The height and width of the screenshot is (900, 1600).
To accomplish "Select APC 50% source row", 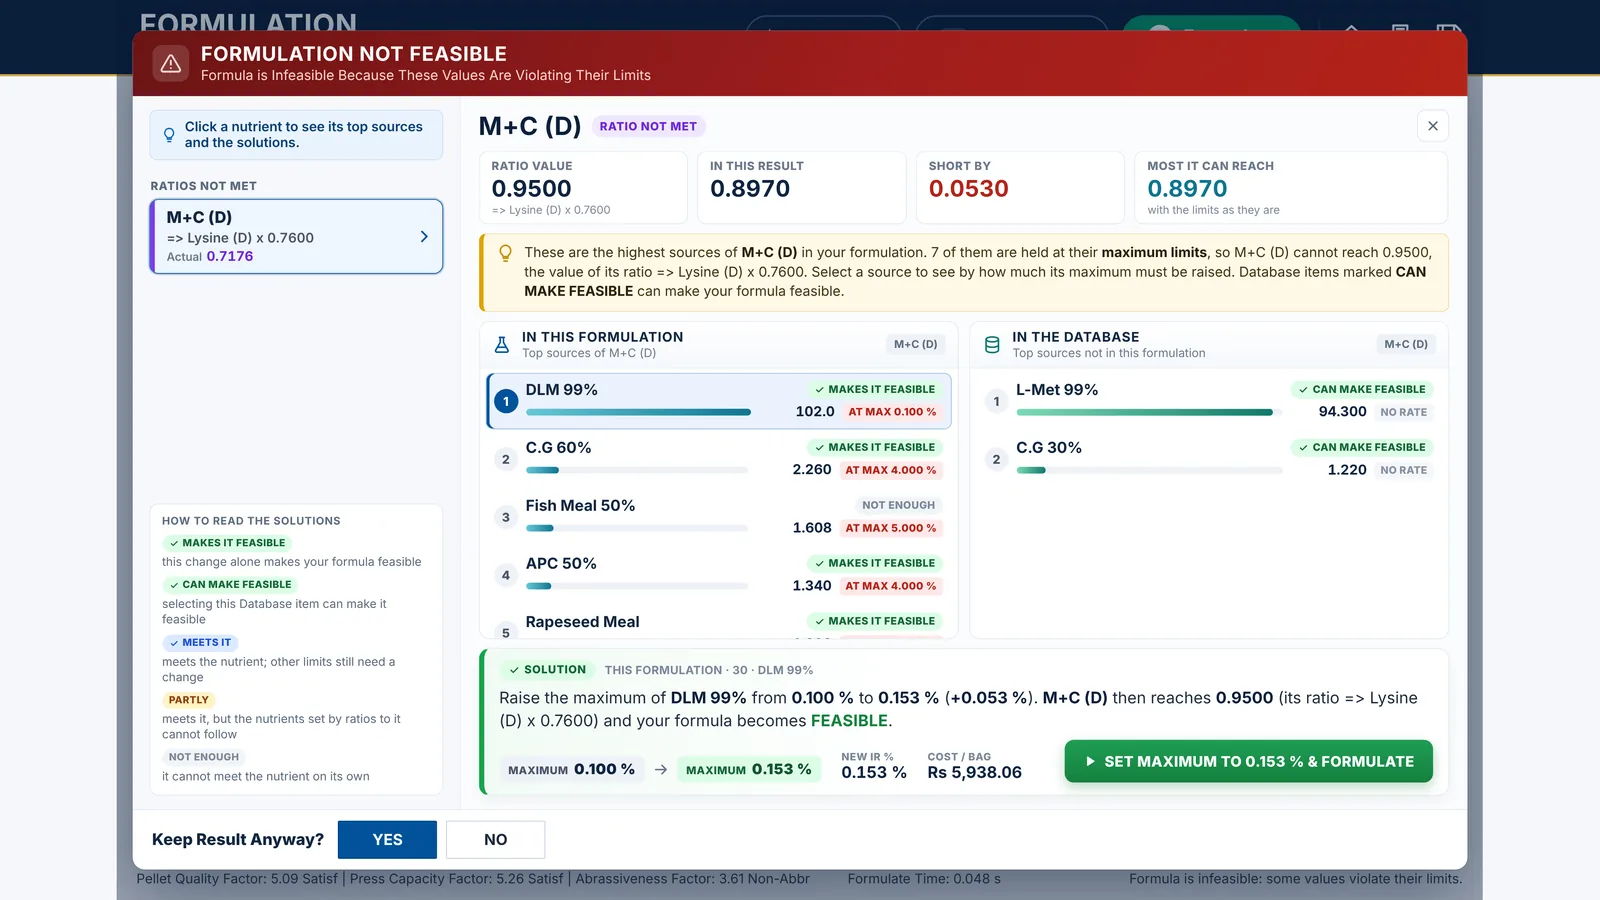I will [x=718, y=575].
